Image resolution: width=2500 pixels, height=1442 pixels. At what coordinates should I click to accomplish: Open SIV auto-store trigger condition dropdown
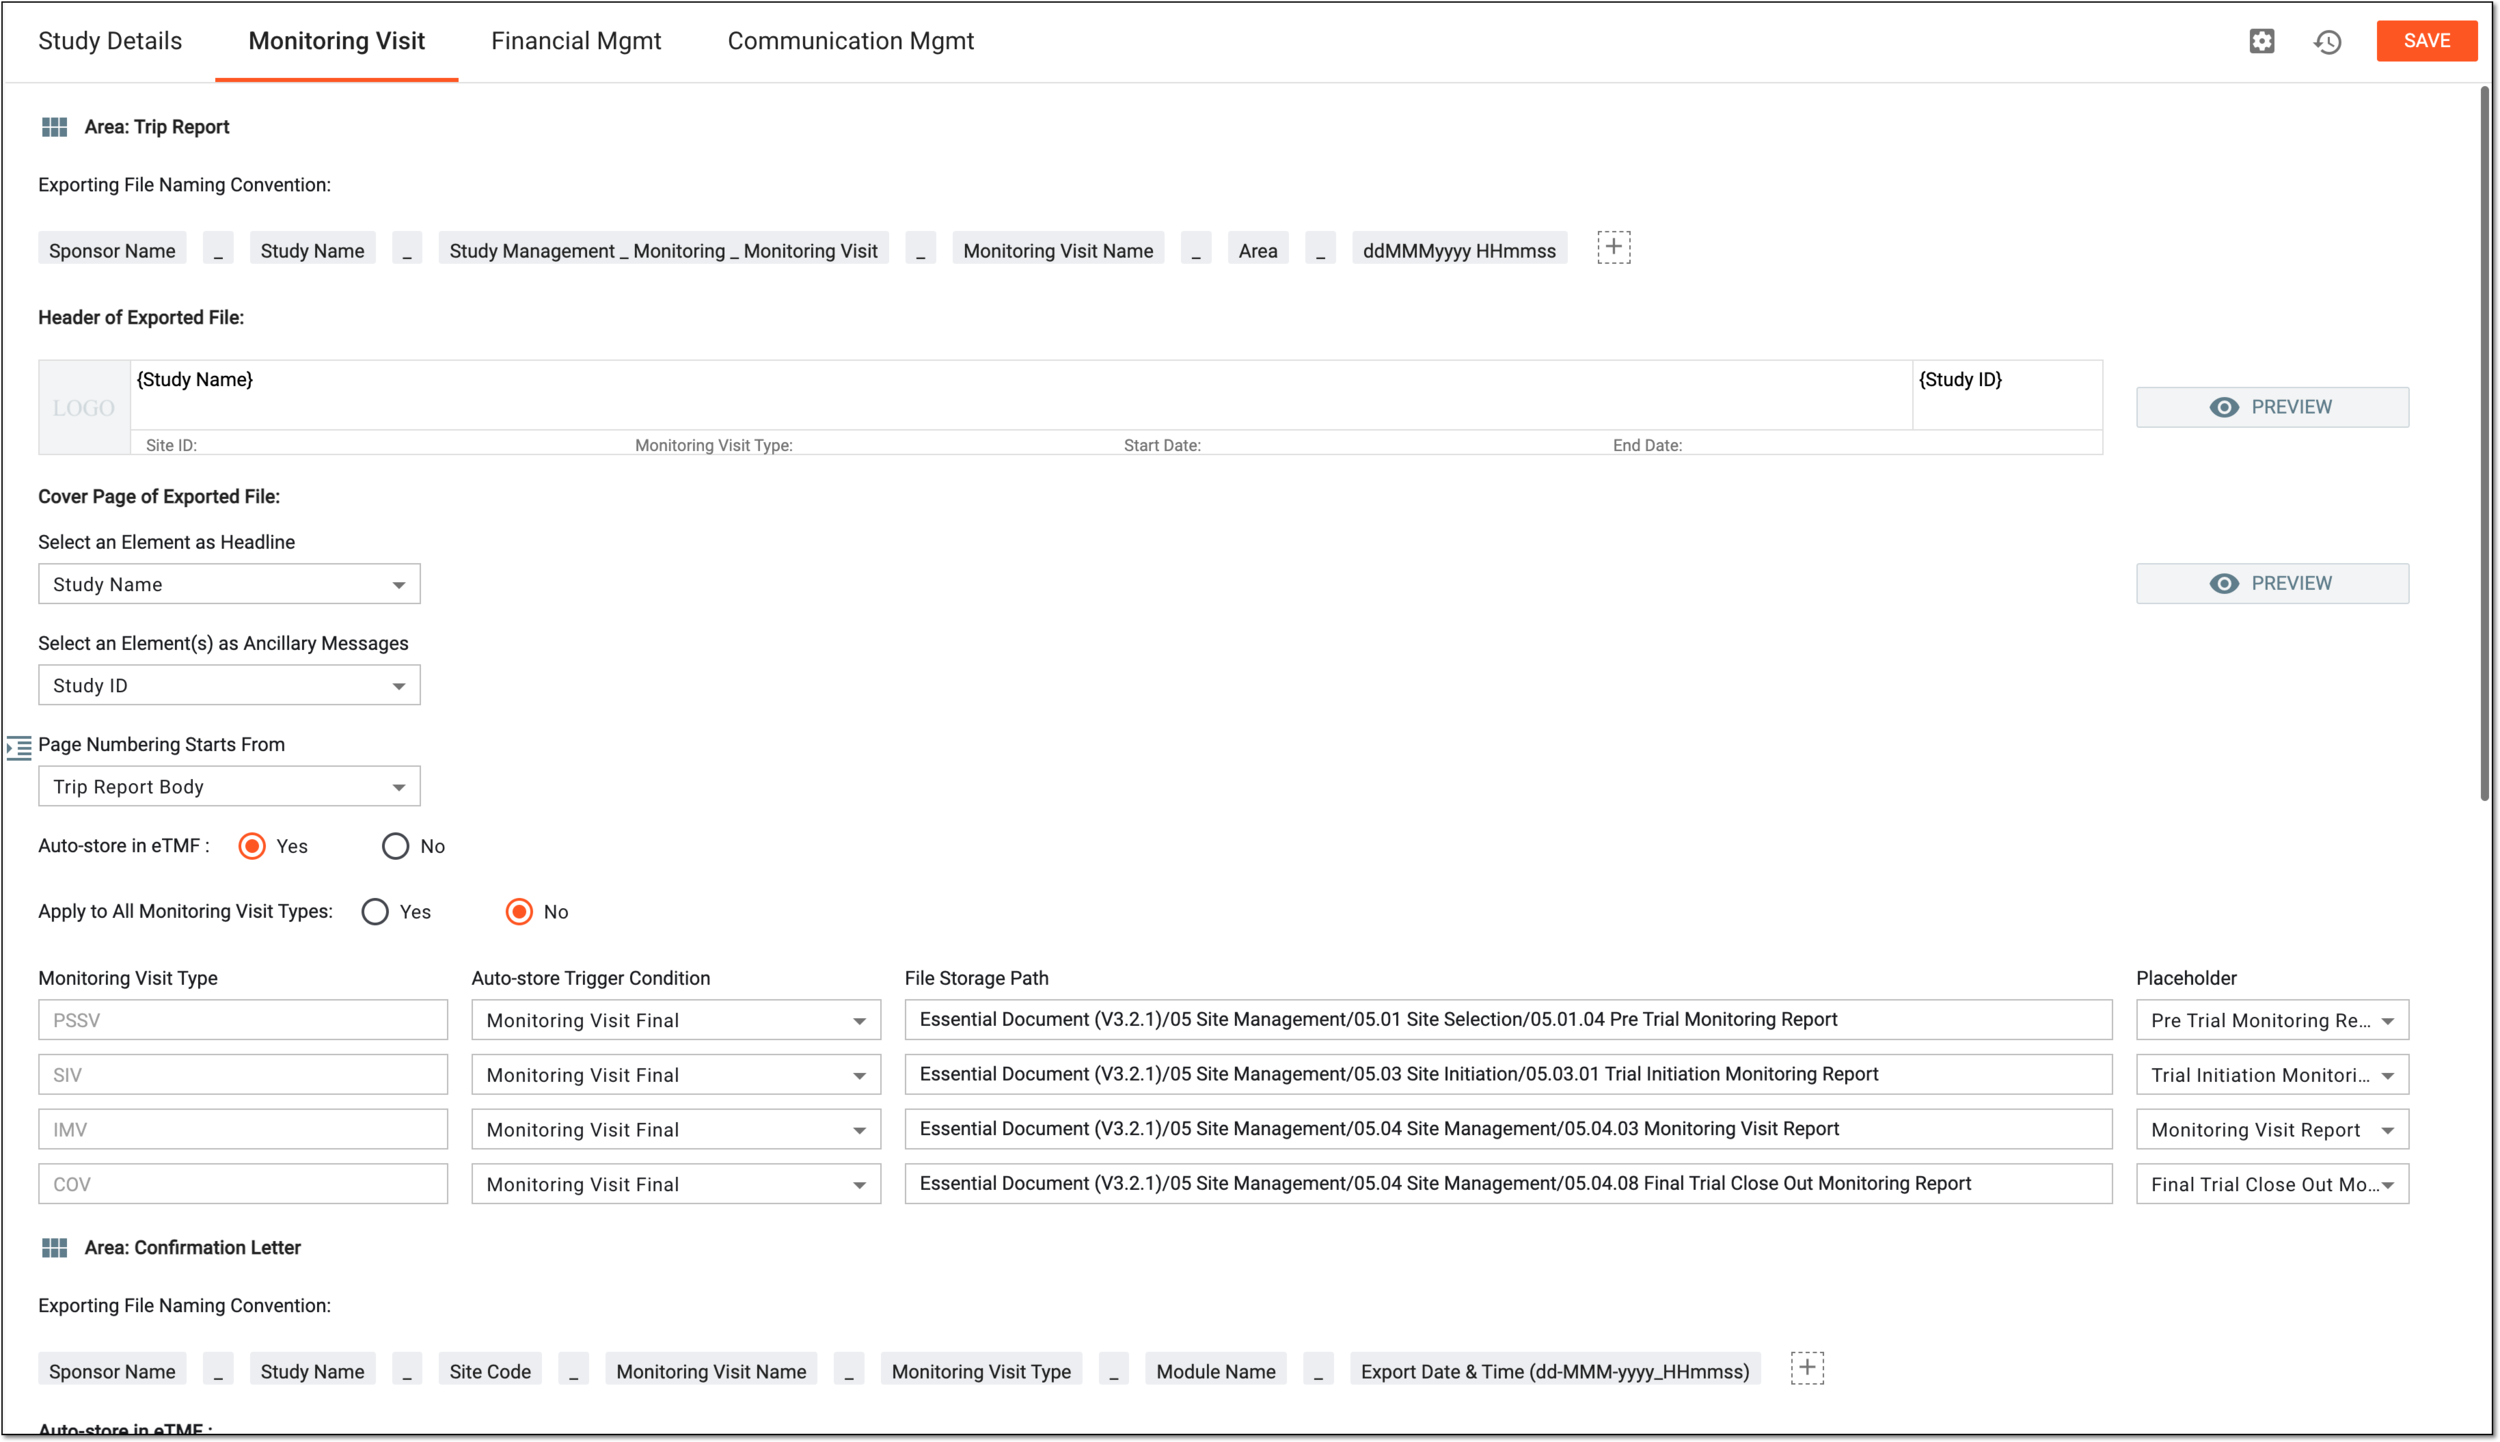[x=676, y=1075]
